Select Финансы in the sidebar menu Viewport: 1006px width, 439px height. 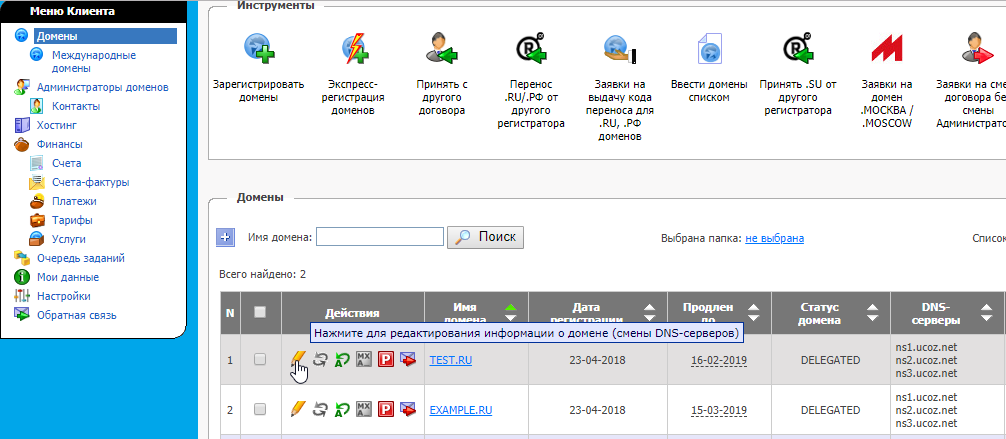point(60,144)
